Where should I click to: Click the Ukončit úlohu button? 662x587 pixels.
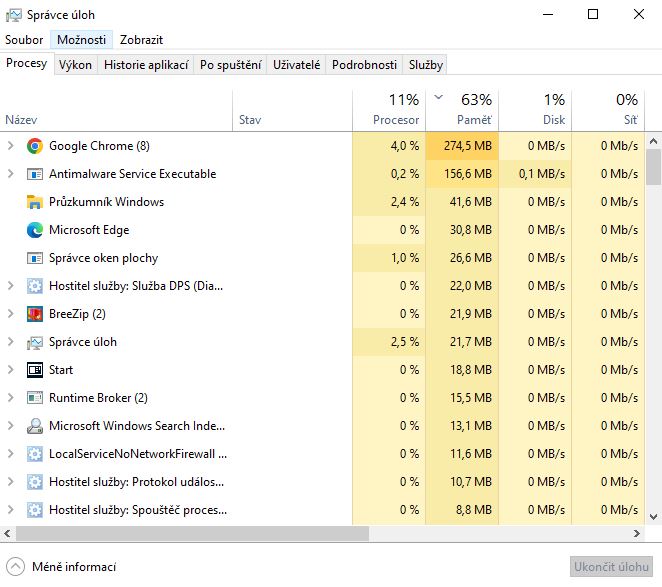coord(611,567)
